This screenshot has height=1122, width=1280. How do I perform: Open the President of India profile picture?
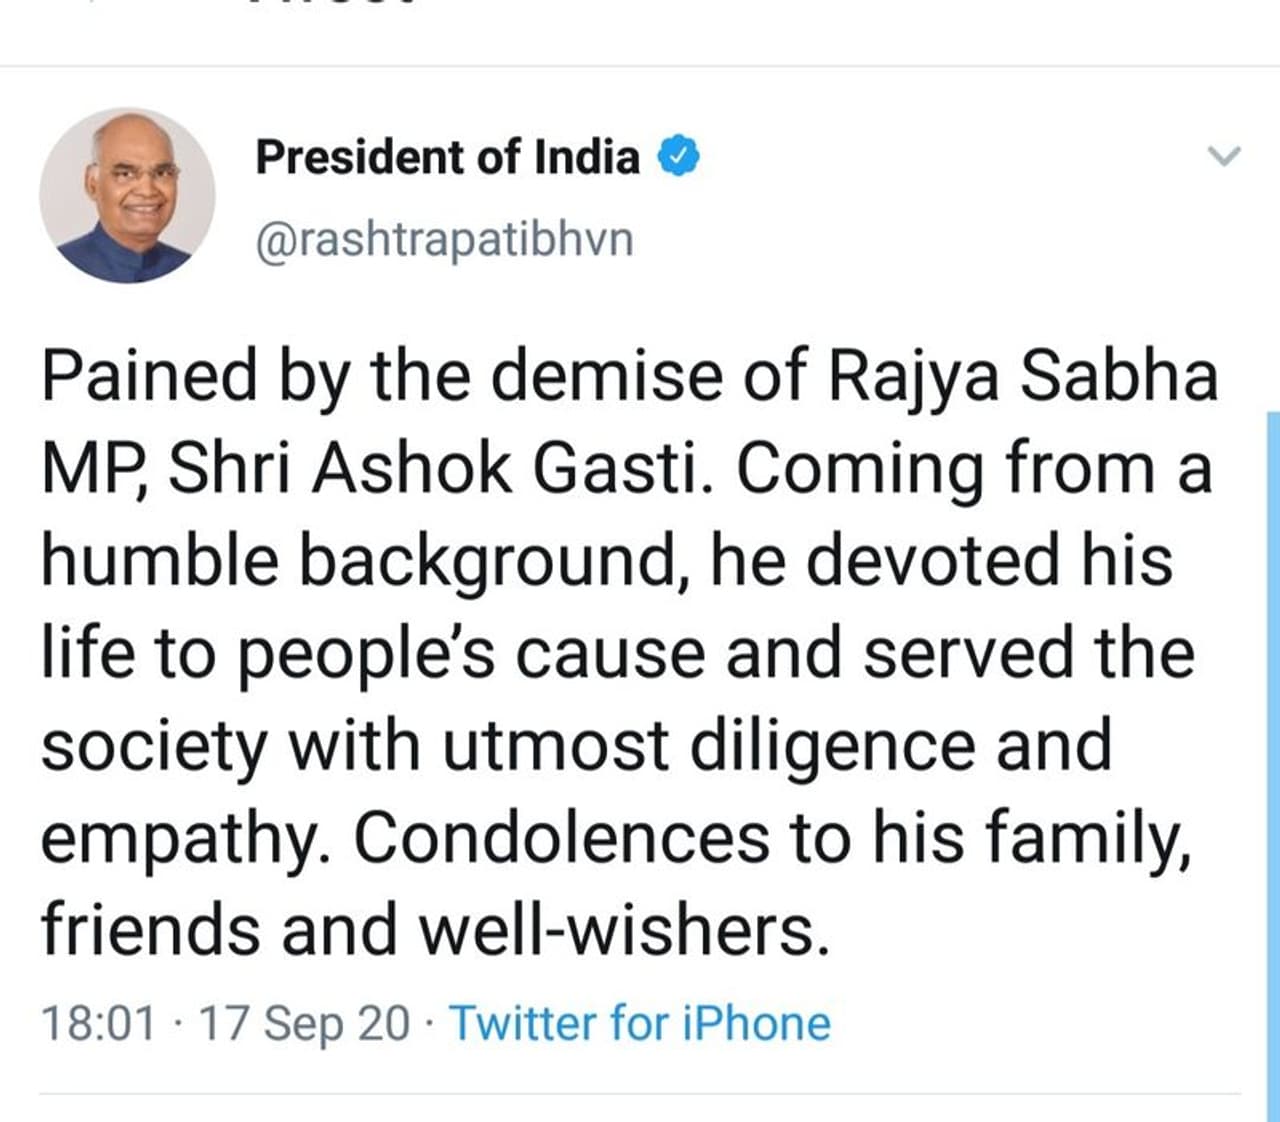point(127,195)
